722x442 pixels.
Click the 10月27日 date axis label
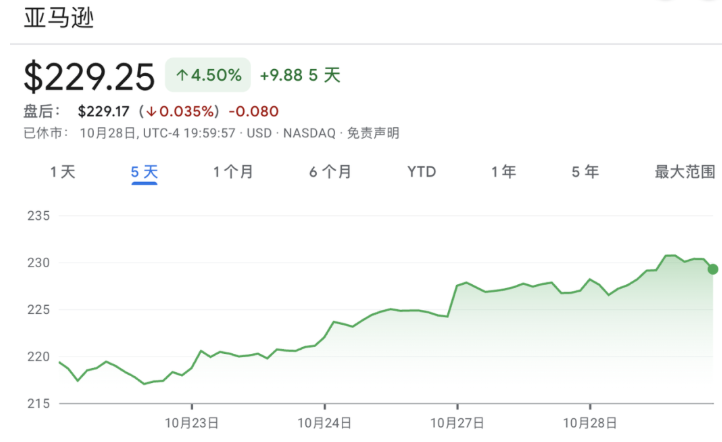pos(457,423)
